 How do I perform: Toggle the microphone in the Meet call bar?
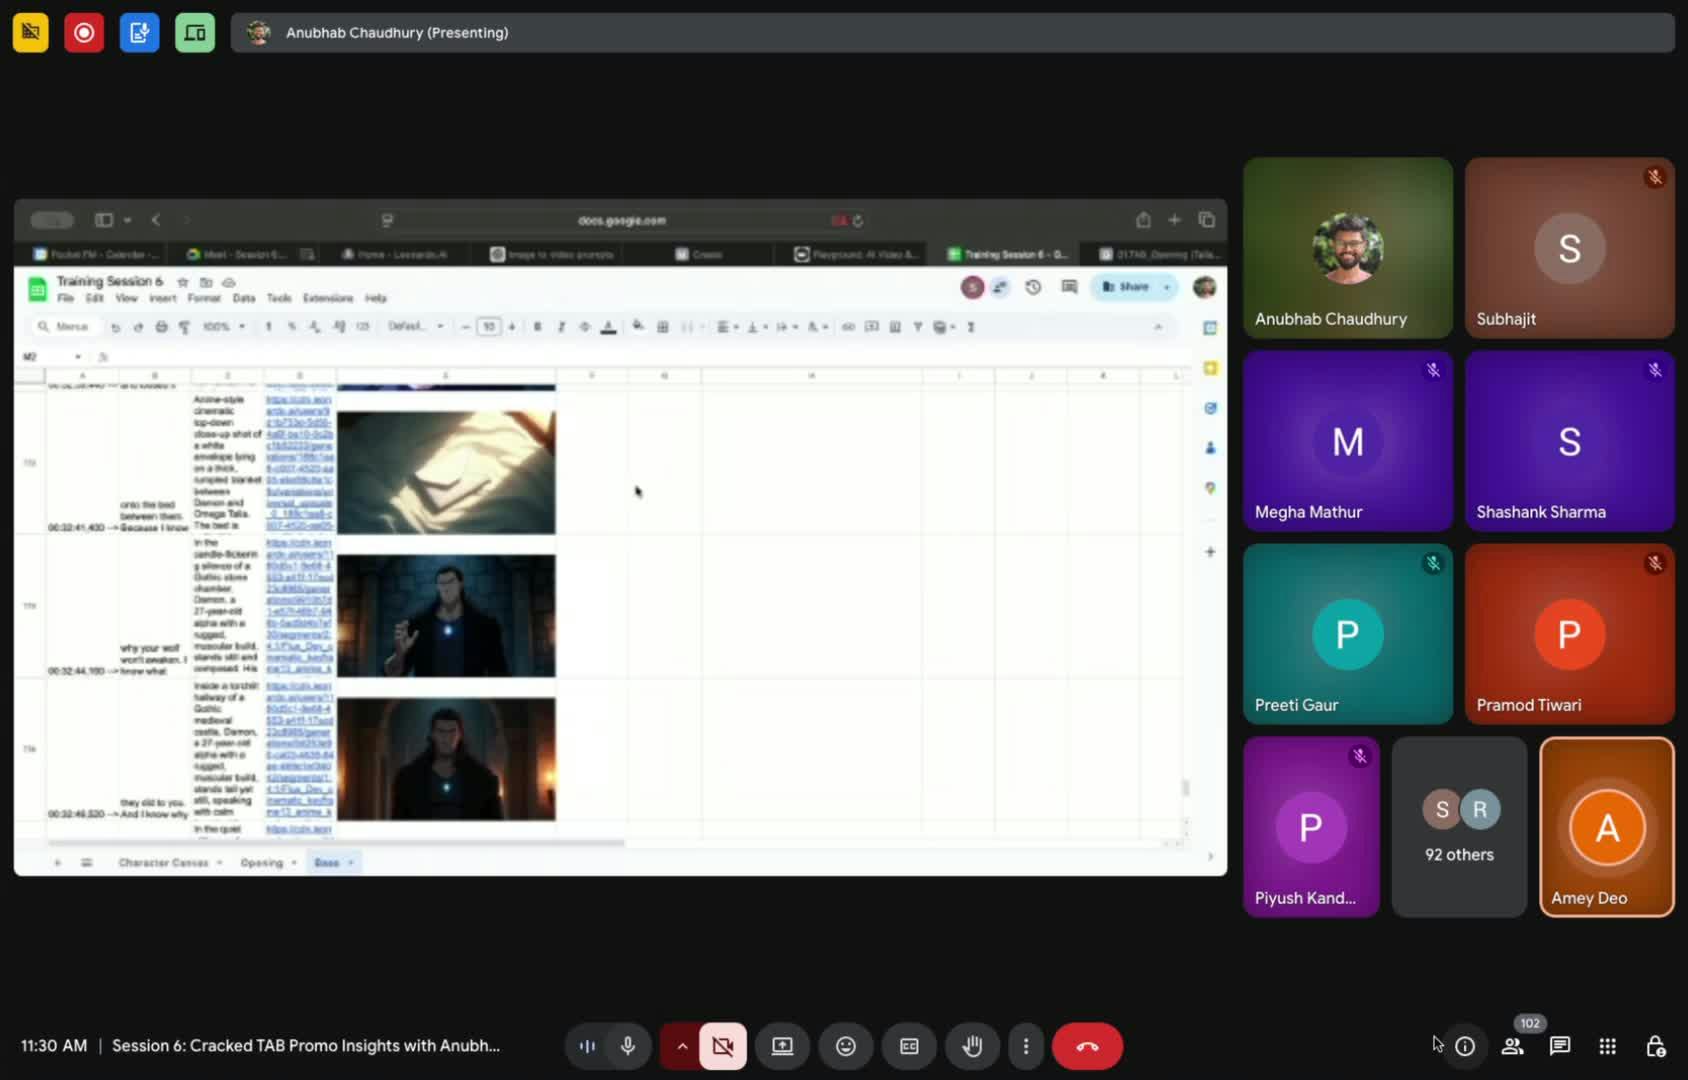(628, 1046)
